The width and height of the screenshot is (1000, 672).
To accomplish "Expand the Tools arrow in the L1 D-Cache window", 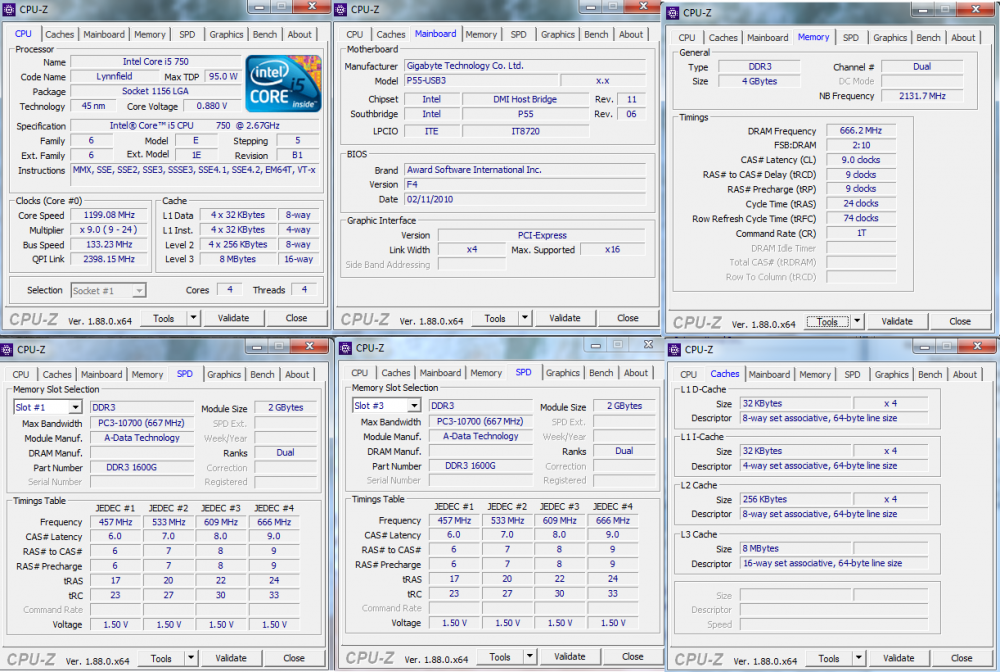I will (x=858, y=658).
